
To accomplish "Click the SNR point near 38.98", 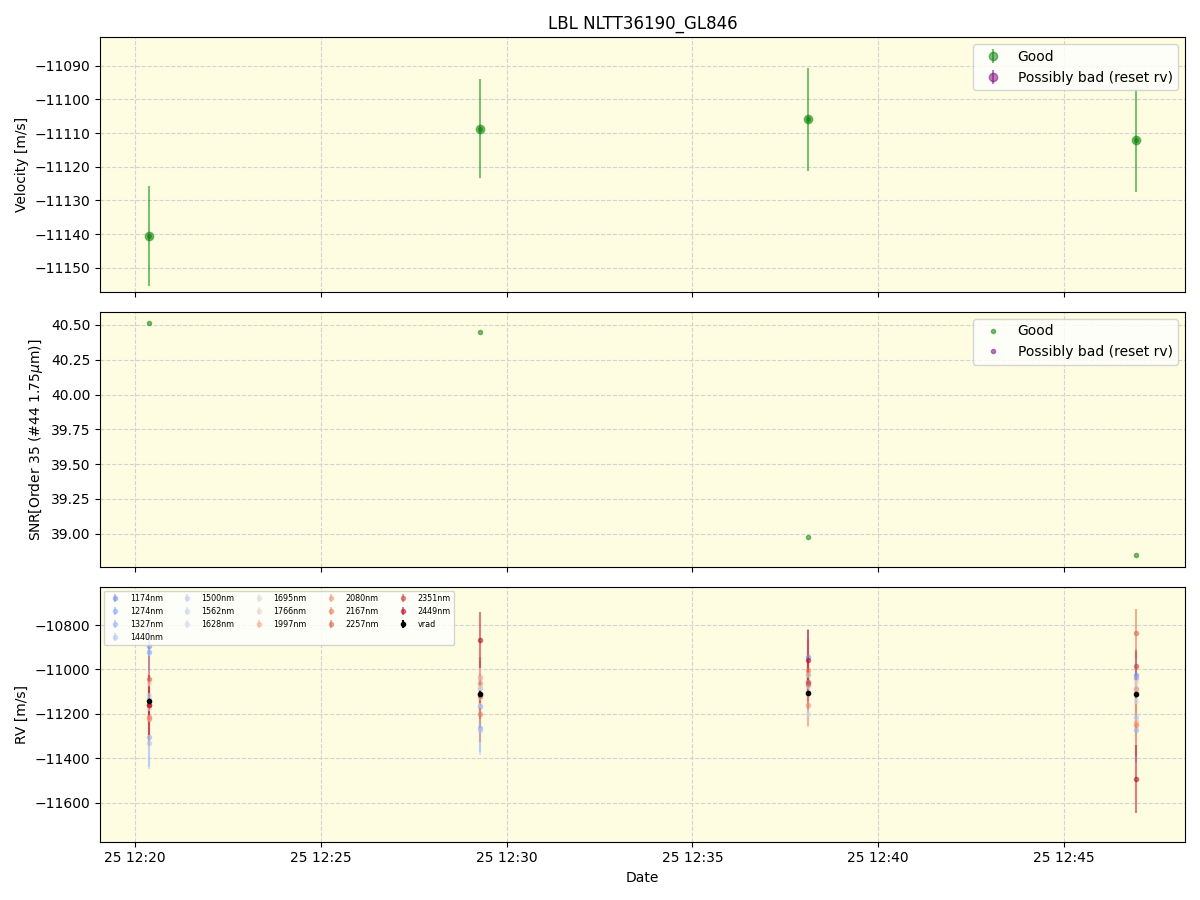I will coord(808,537).
